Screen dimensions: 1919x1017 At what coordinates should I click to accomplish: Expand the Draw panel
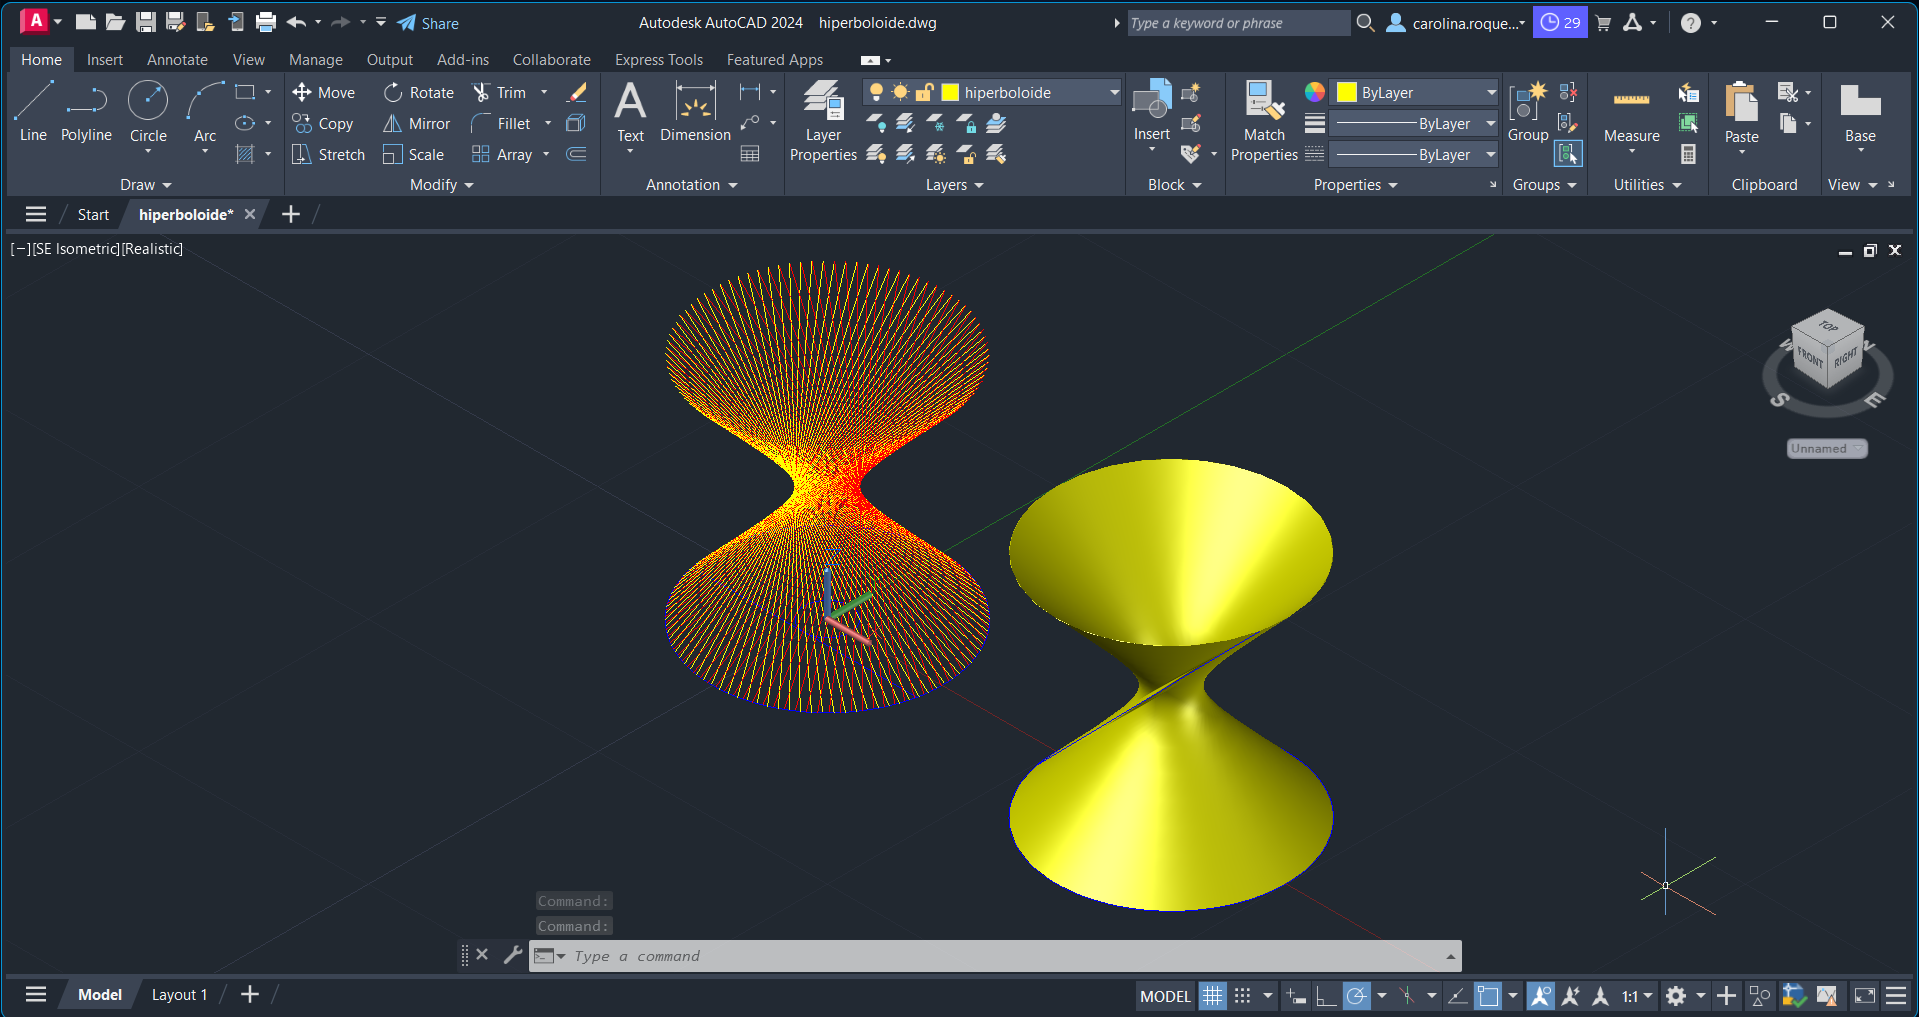pos(146,185)
